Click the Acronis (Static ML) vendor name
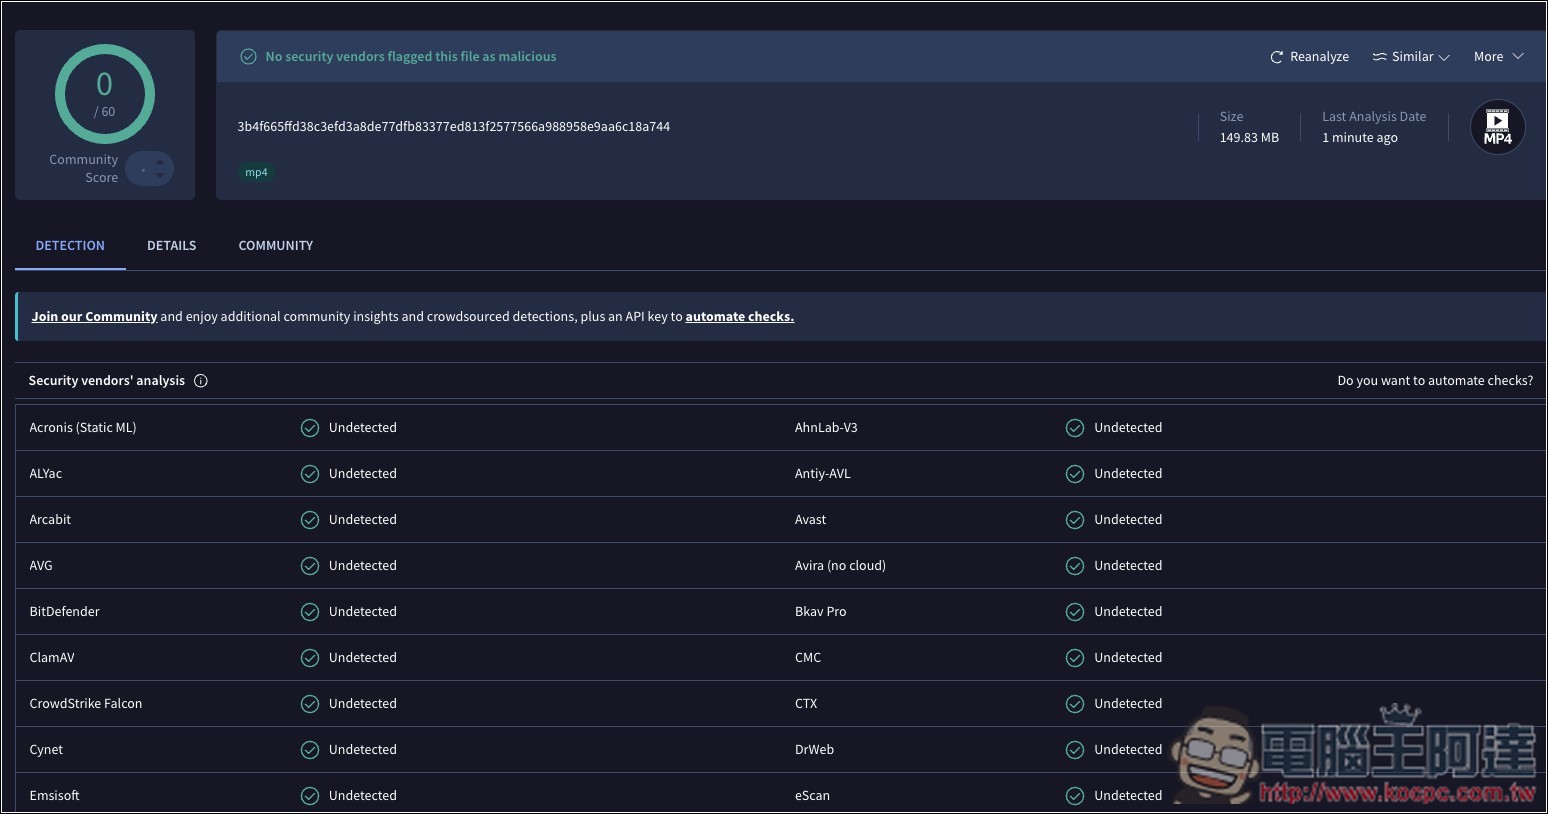The image size is (1548, 814). (83, 428)
